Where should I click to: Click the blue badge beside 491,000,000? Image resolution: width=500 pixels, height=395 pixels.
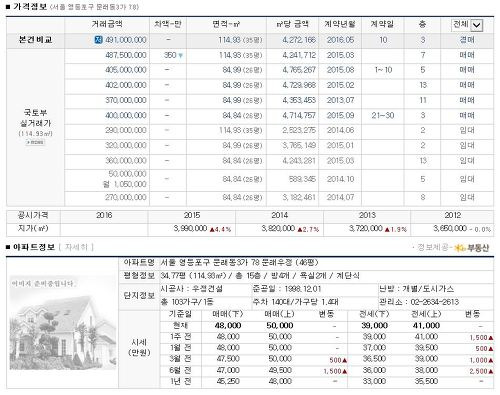click(98, 40)
